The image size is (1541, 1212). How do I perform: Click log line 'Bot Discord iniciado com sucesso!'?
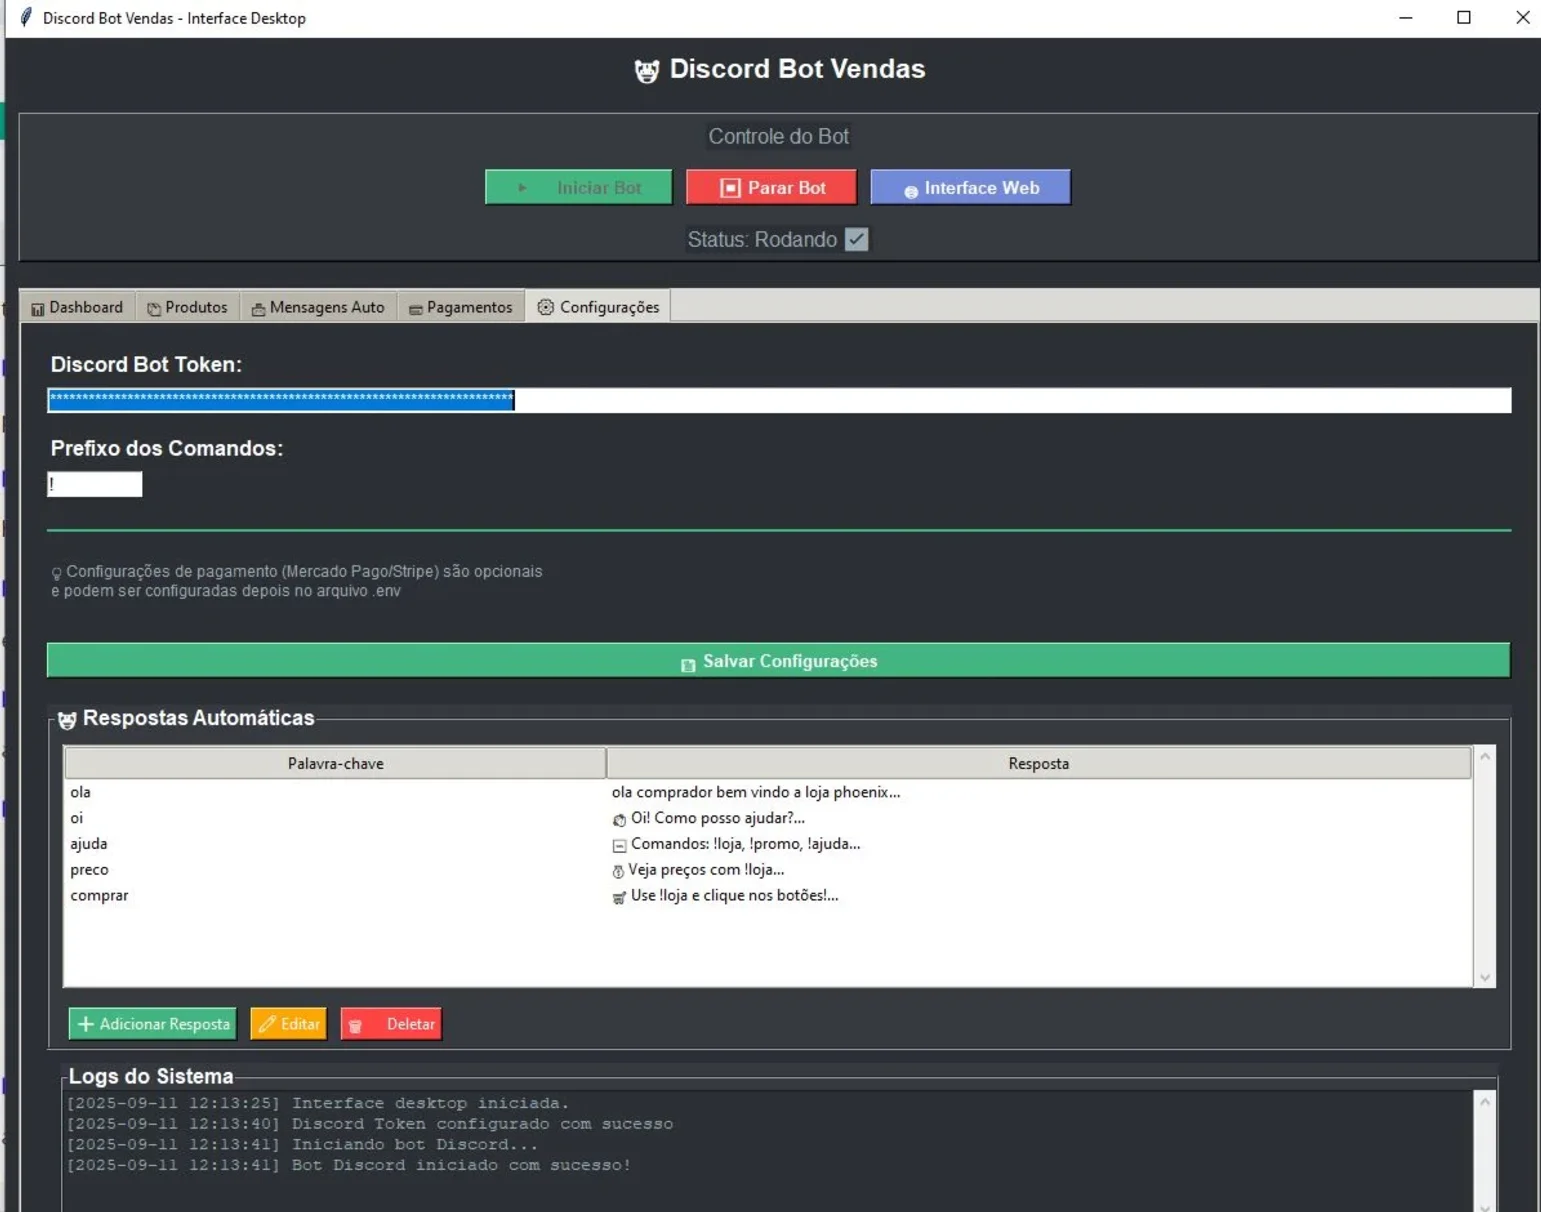point(461,1165)
